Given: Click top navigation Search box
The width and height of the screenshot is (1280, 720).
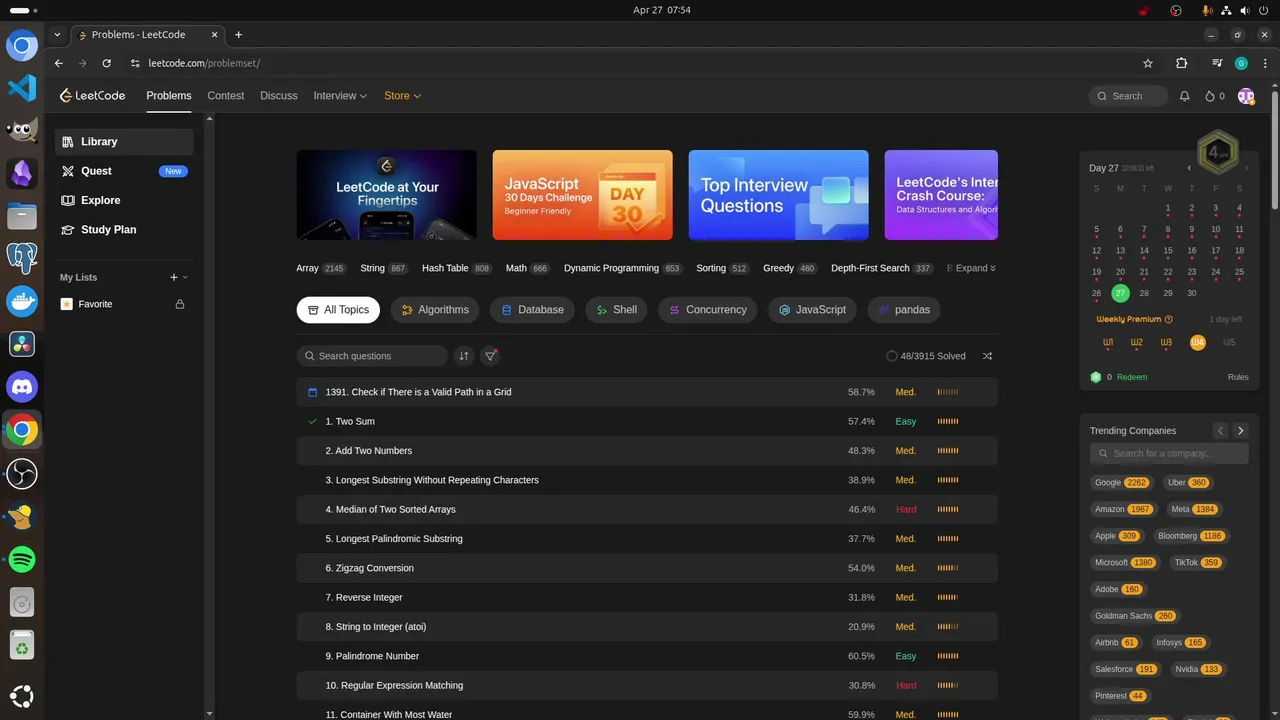Looking at the screenshot, I should (1128, 96).
